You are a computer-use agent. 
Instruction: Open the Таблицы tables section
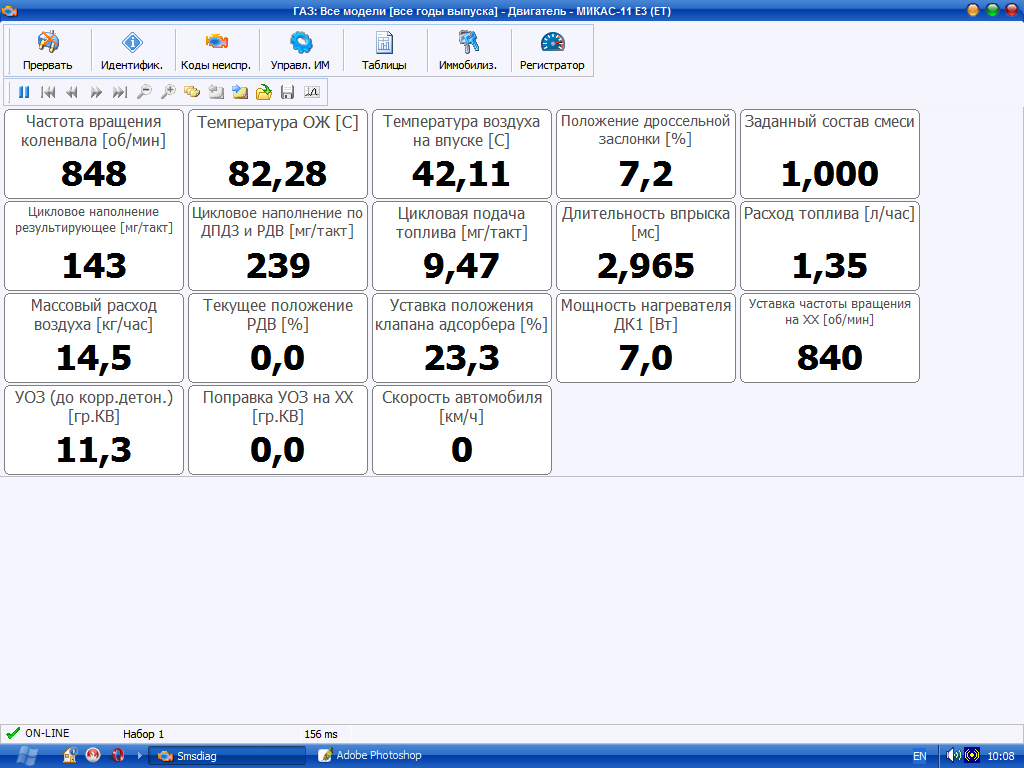point(384,51)
